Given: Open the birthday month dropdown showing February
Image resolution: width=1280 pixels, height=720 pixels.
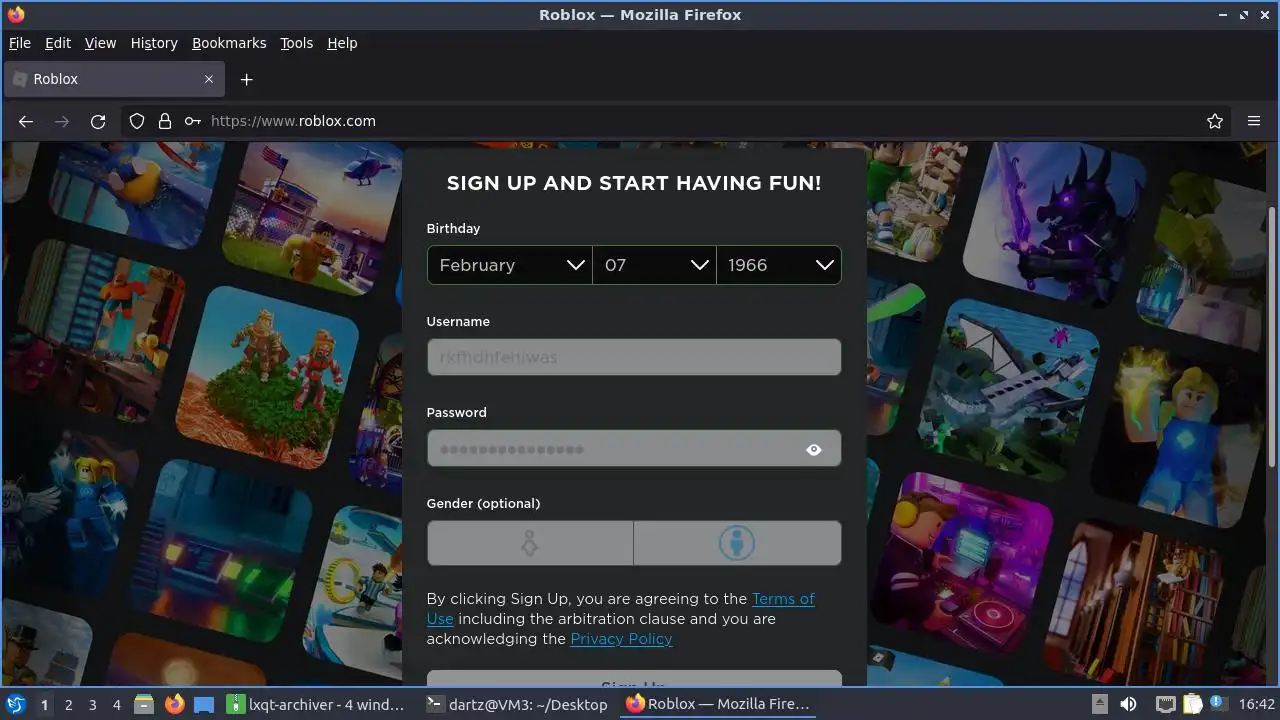Looking at the screenshot, I should 509,265.
